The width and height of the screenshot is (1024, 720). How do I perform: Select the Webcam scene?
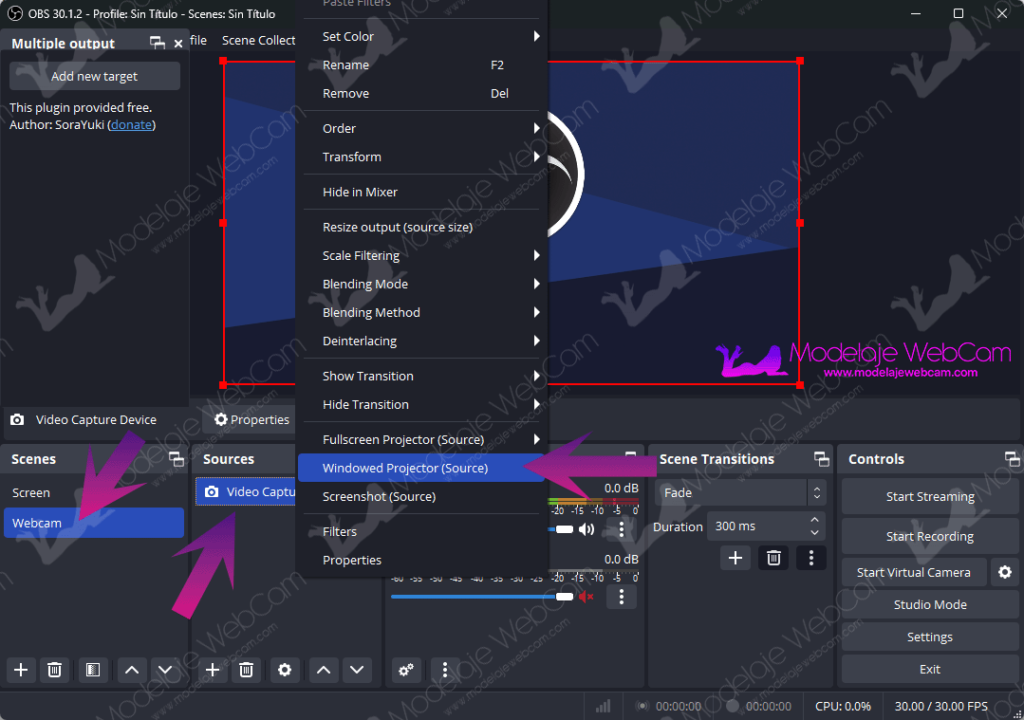94,523
